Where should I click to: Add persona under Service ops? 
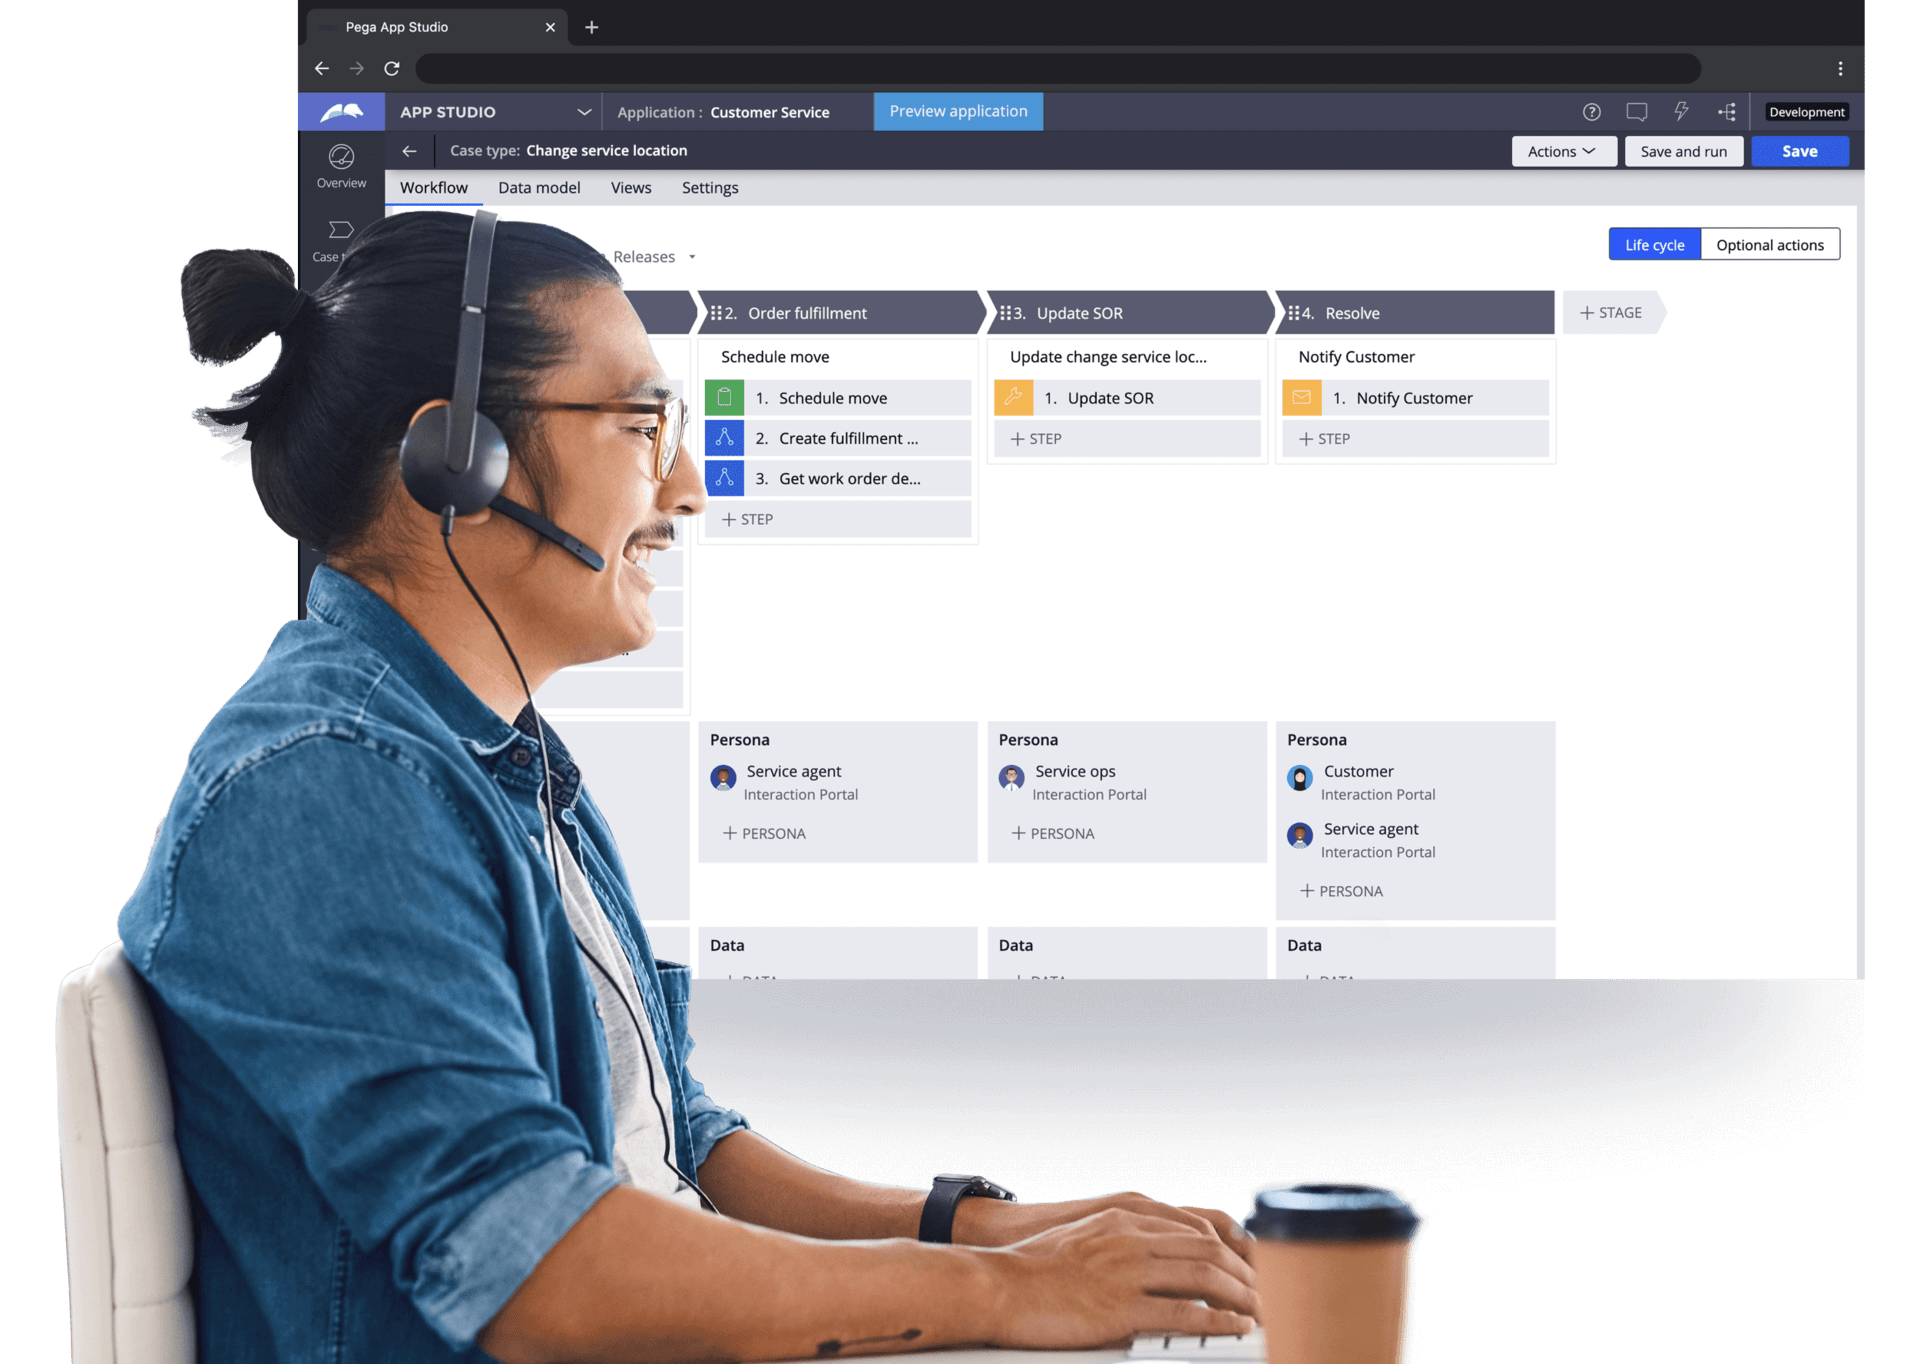(x=1053, y=833)
